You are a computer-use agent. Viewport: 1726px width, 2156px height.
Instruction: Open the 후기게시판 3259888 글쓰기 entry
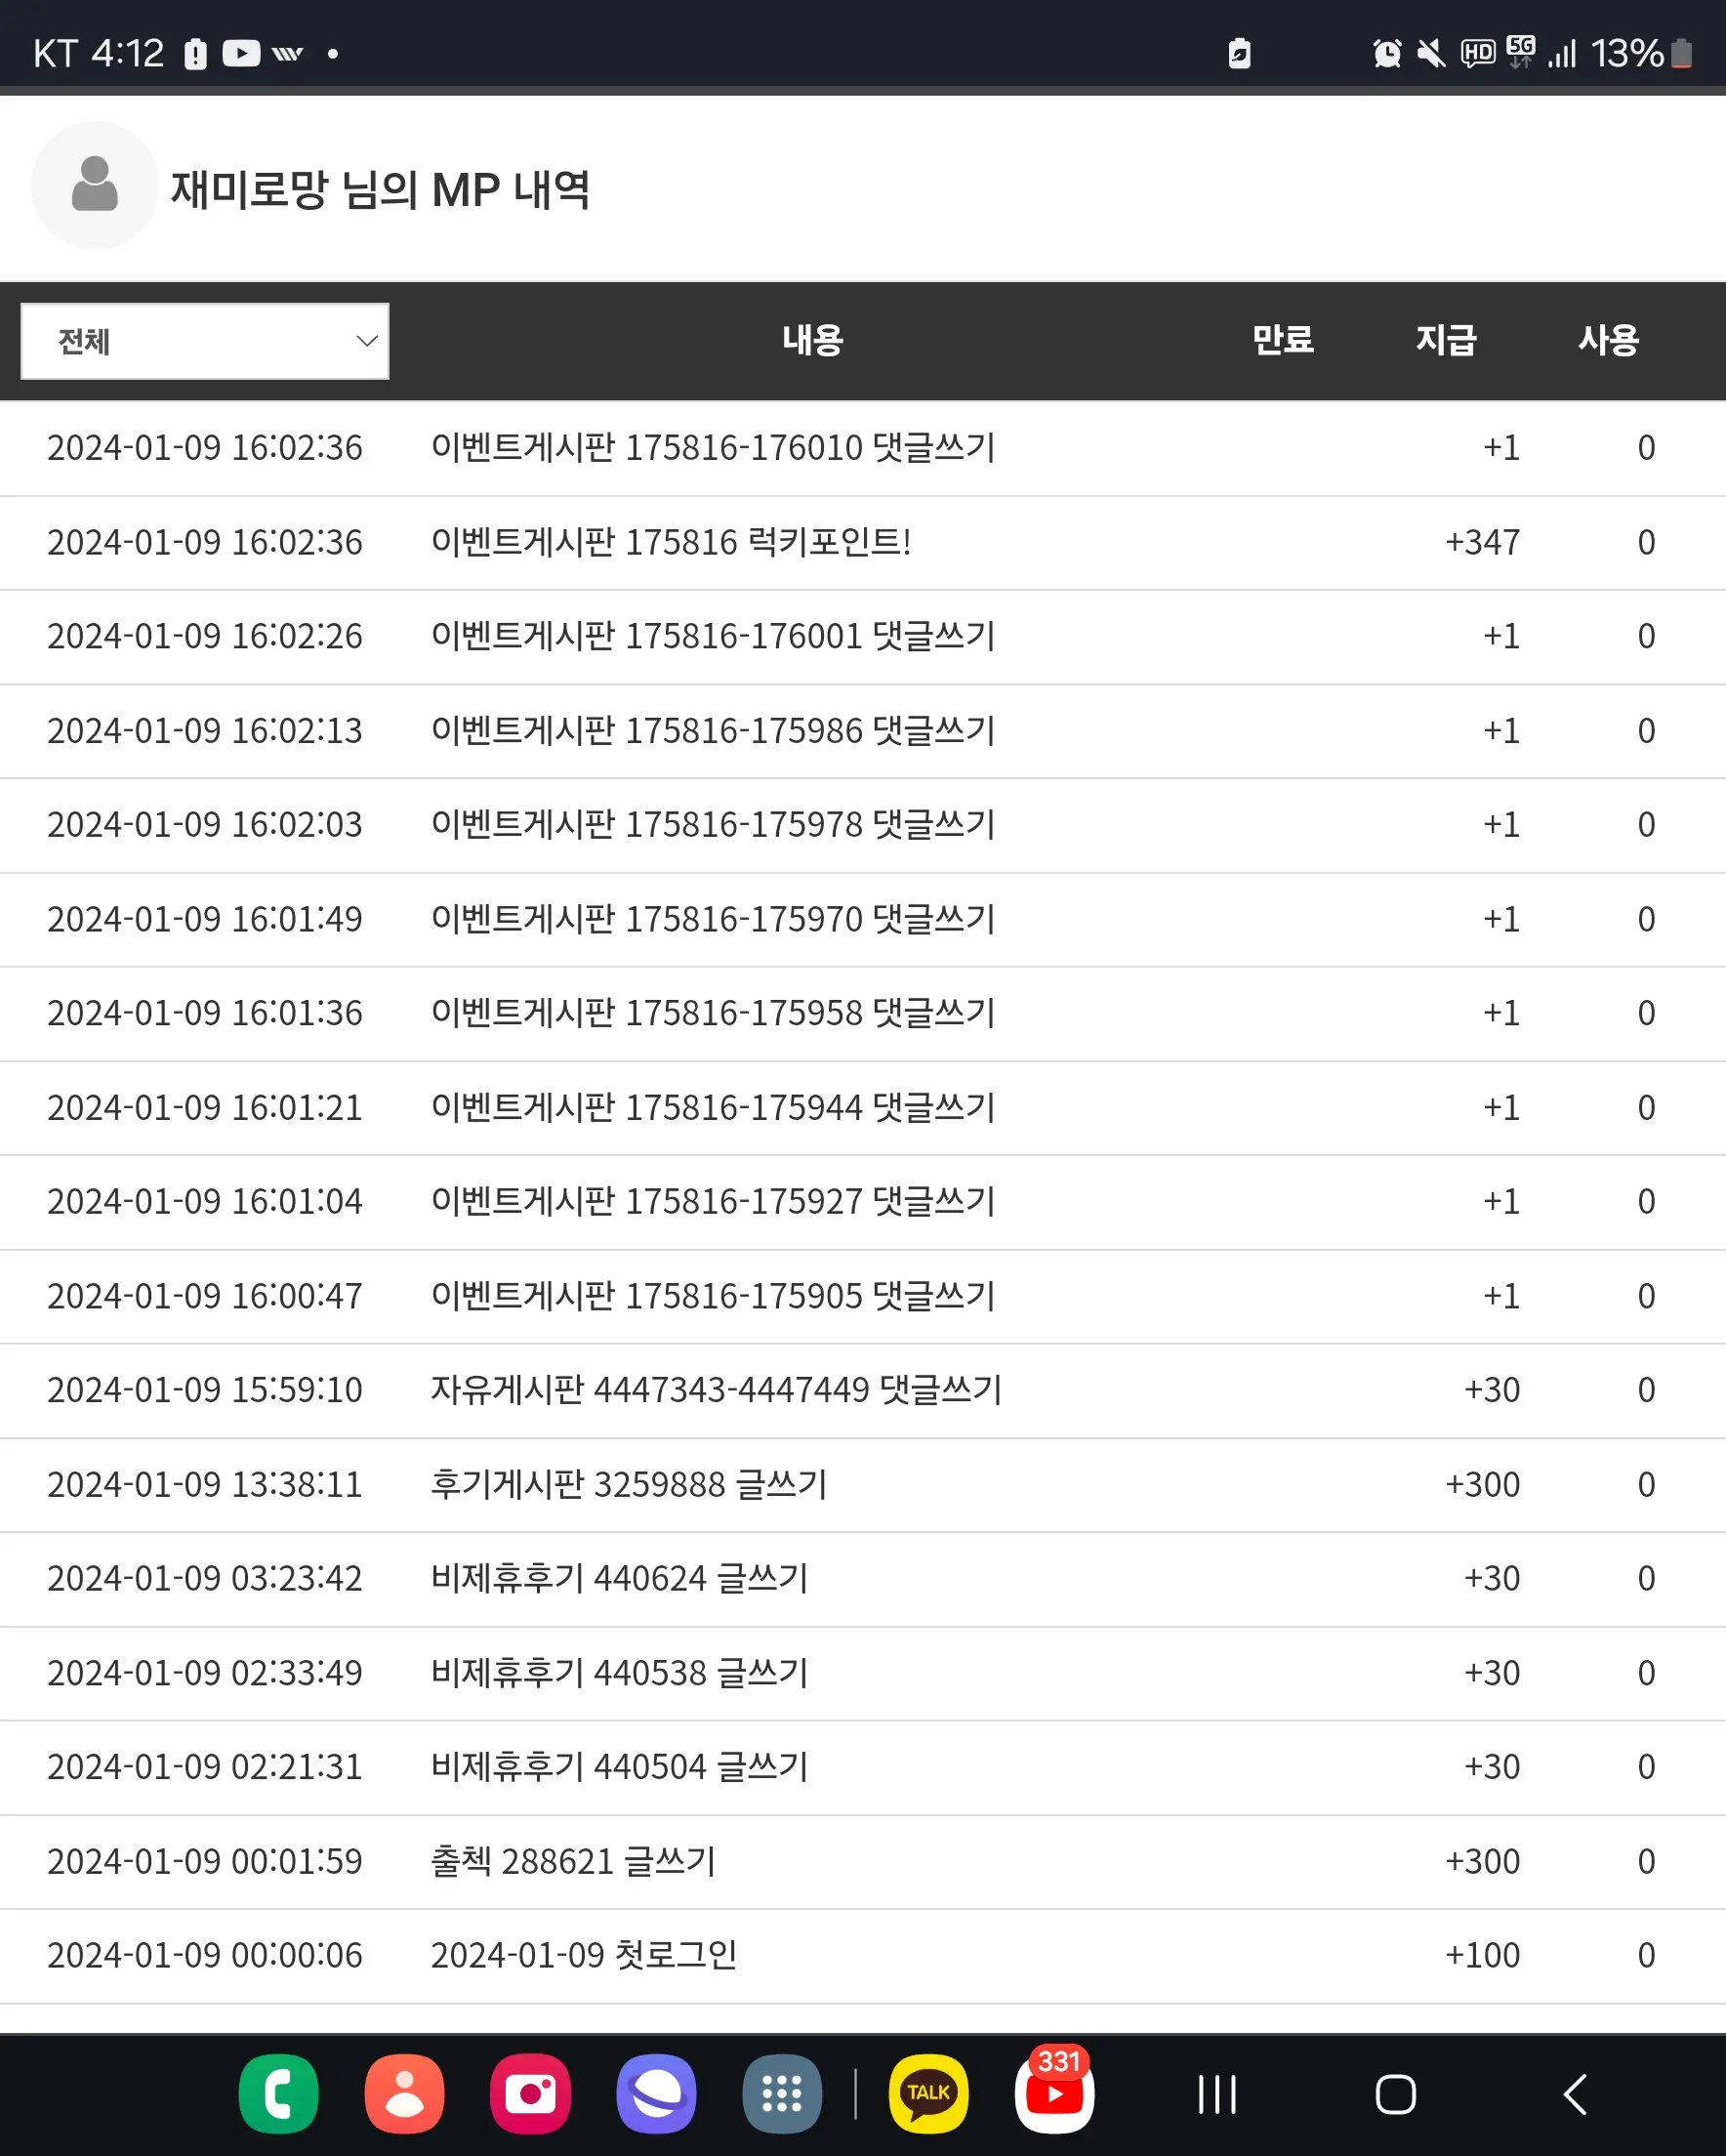tap(863, 1485)
